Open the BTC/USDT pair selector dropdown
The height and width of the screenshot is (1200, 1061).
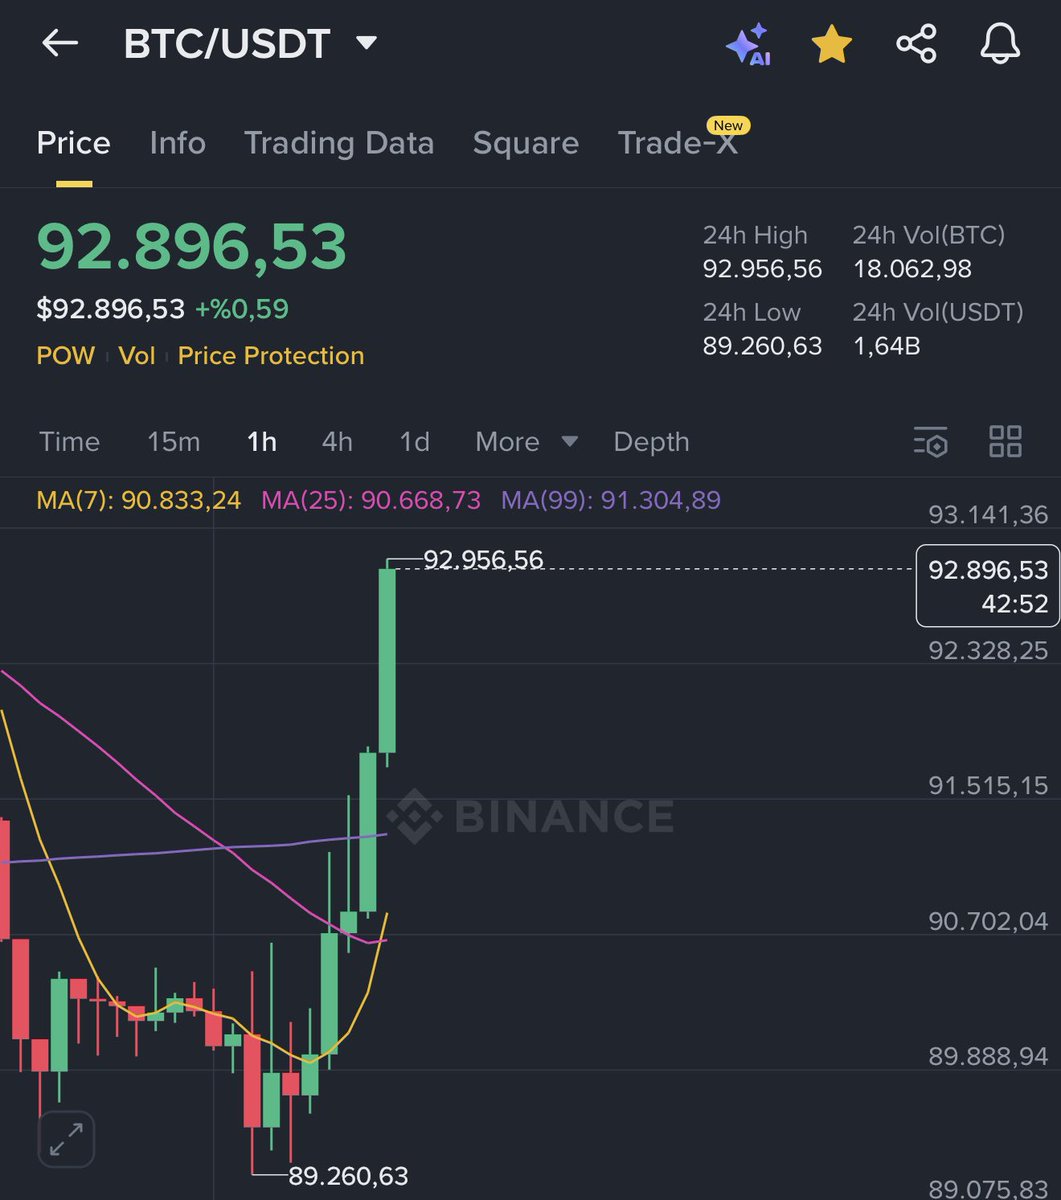click(366, 44)
